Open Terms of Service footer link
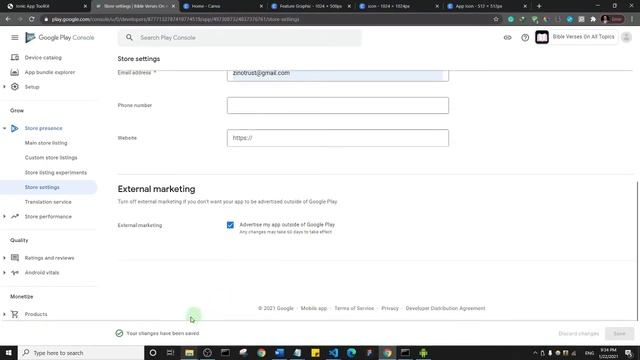The height and width of the screenshot is (360, 640). coord(354,308)
